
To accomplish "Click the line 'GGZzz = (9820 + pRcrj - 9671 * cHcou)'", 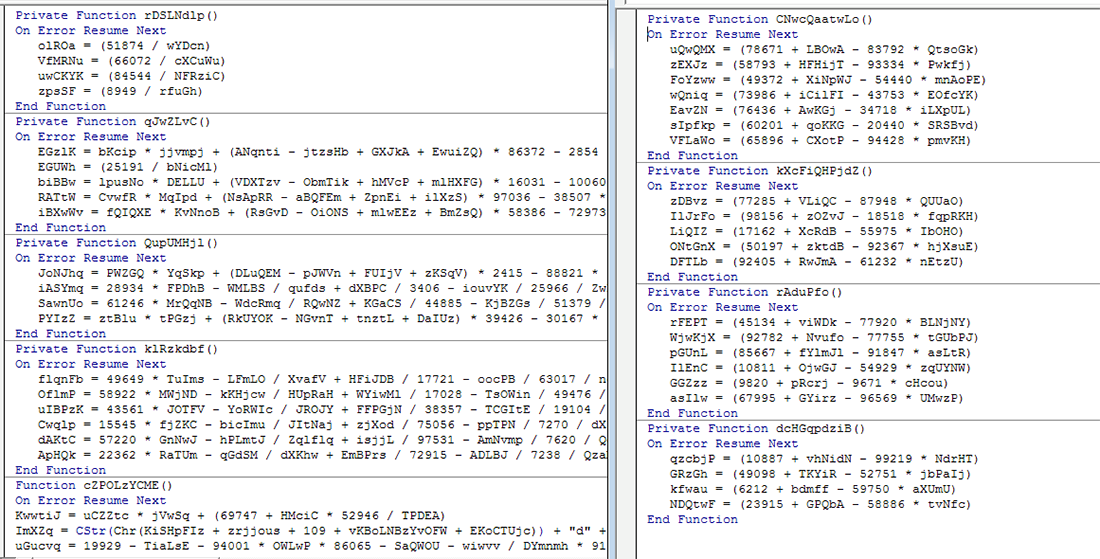I will 809,383.
